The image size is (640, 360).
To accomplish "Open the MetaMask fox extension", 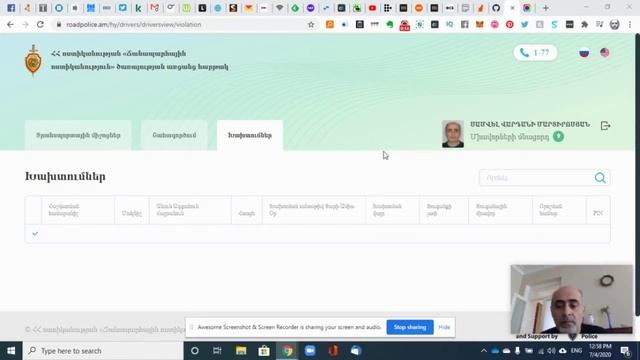I will [480, 24].
